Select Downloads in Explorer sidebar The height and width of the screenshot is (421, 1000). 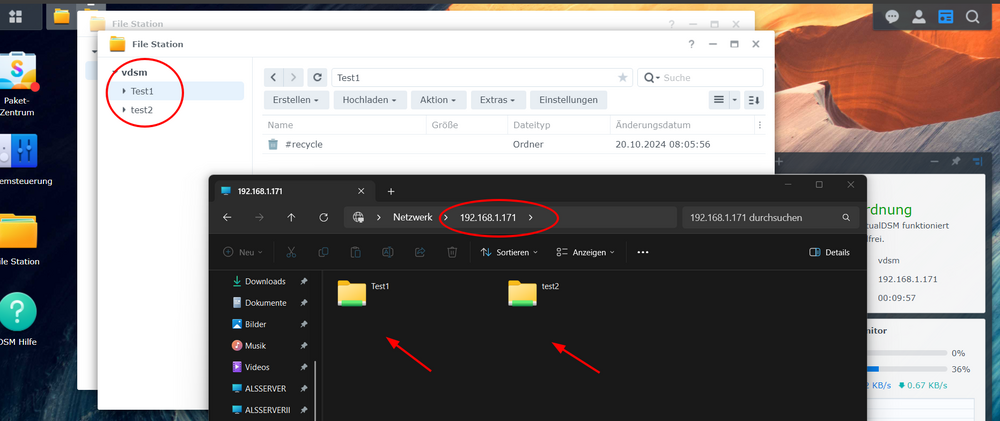[x=265, y=281]
